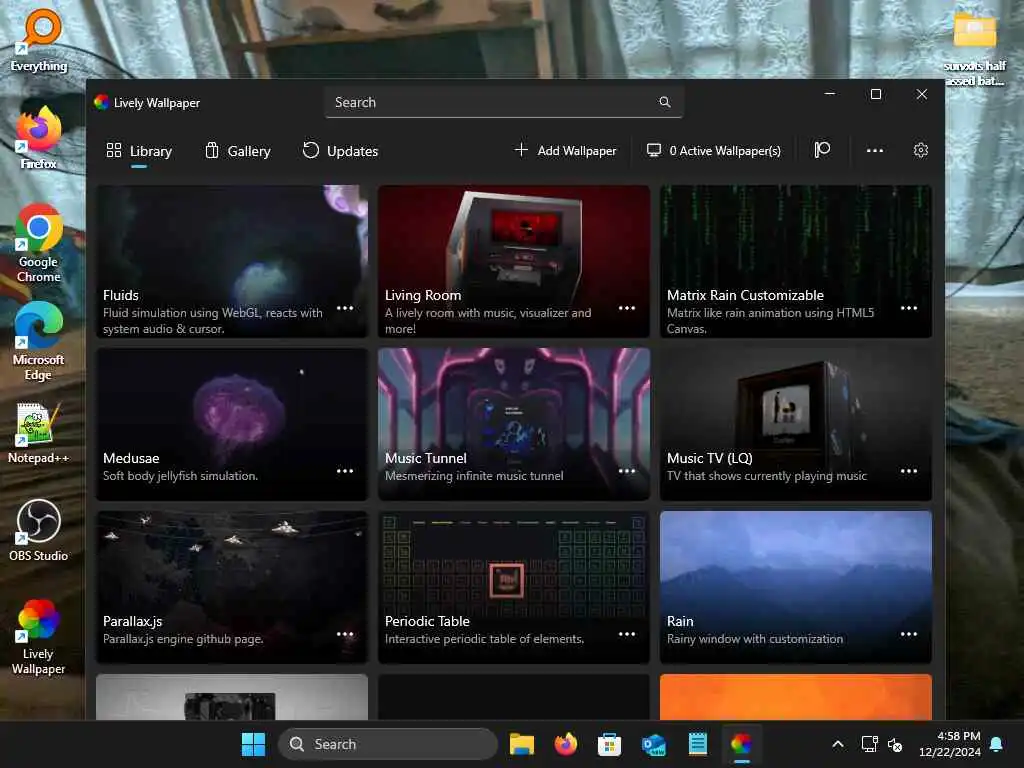
Task: Switch to the Gallery tab
Action: 238,151
